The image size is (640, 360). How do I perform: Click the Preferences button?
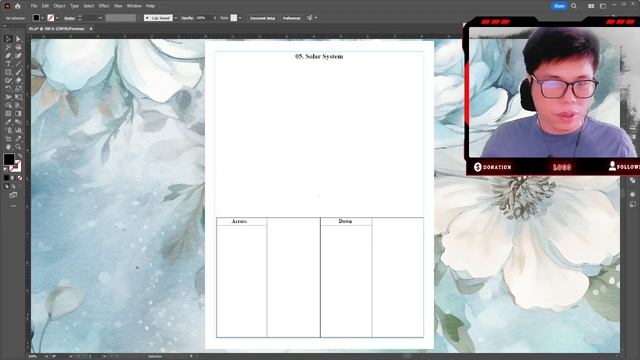[292, 18]
